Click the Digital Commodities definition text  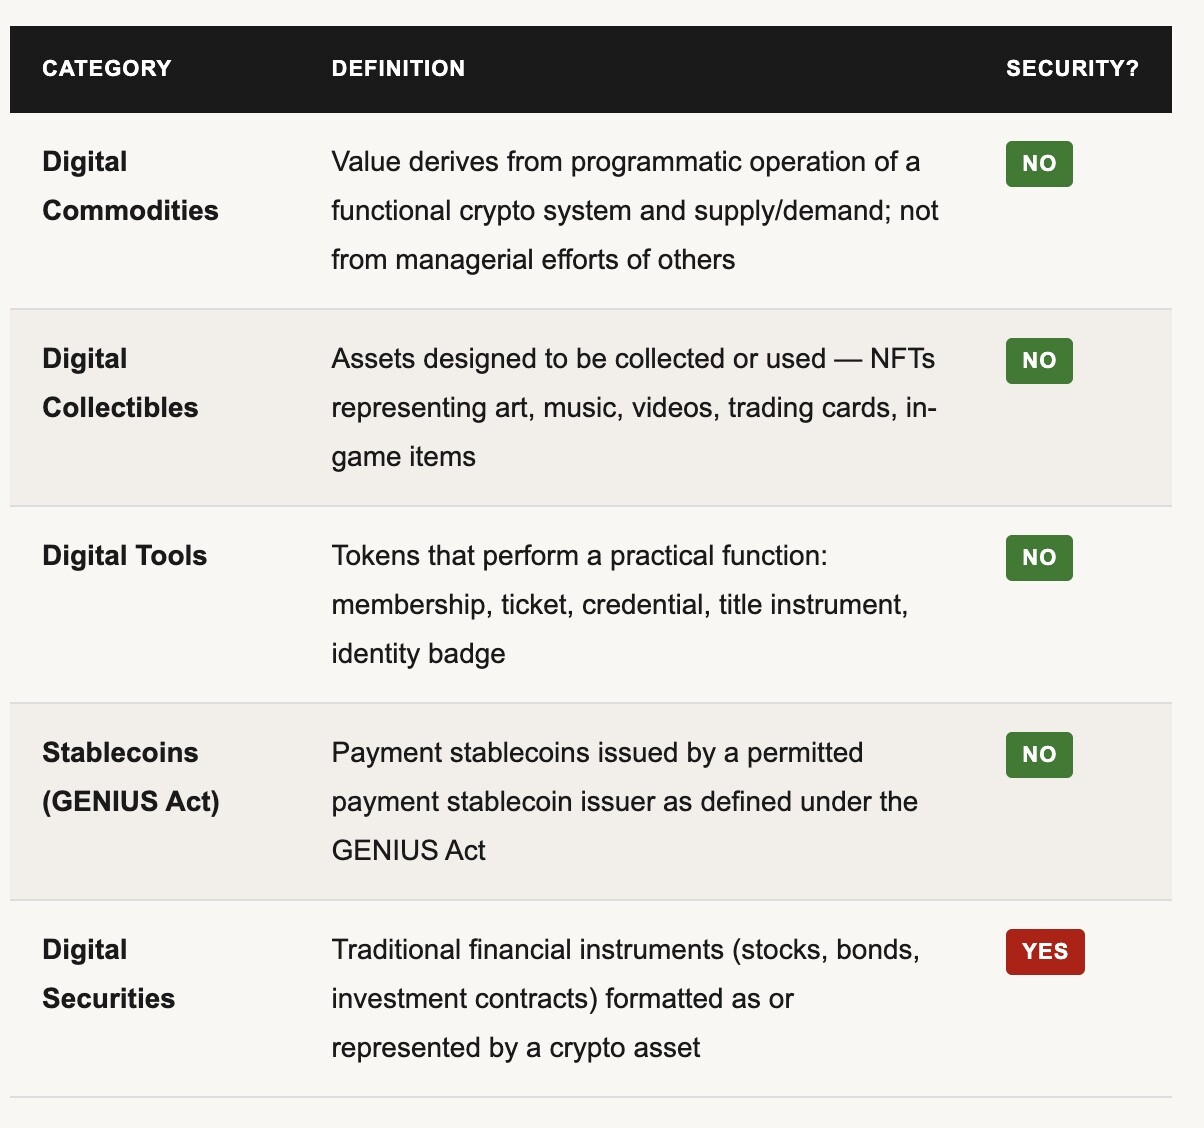pyautogui.click(x=635, y=211)
